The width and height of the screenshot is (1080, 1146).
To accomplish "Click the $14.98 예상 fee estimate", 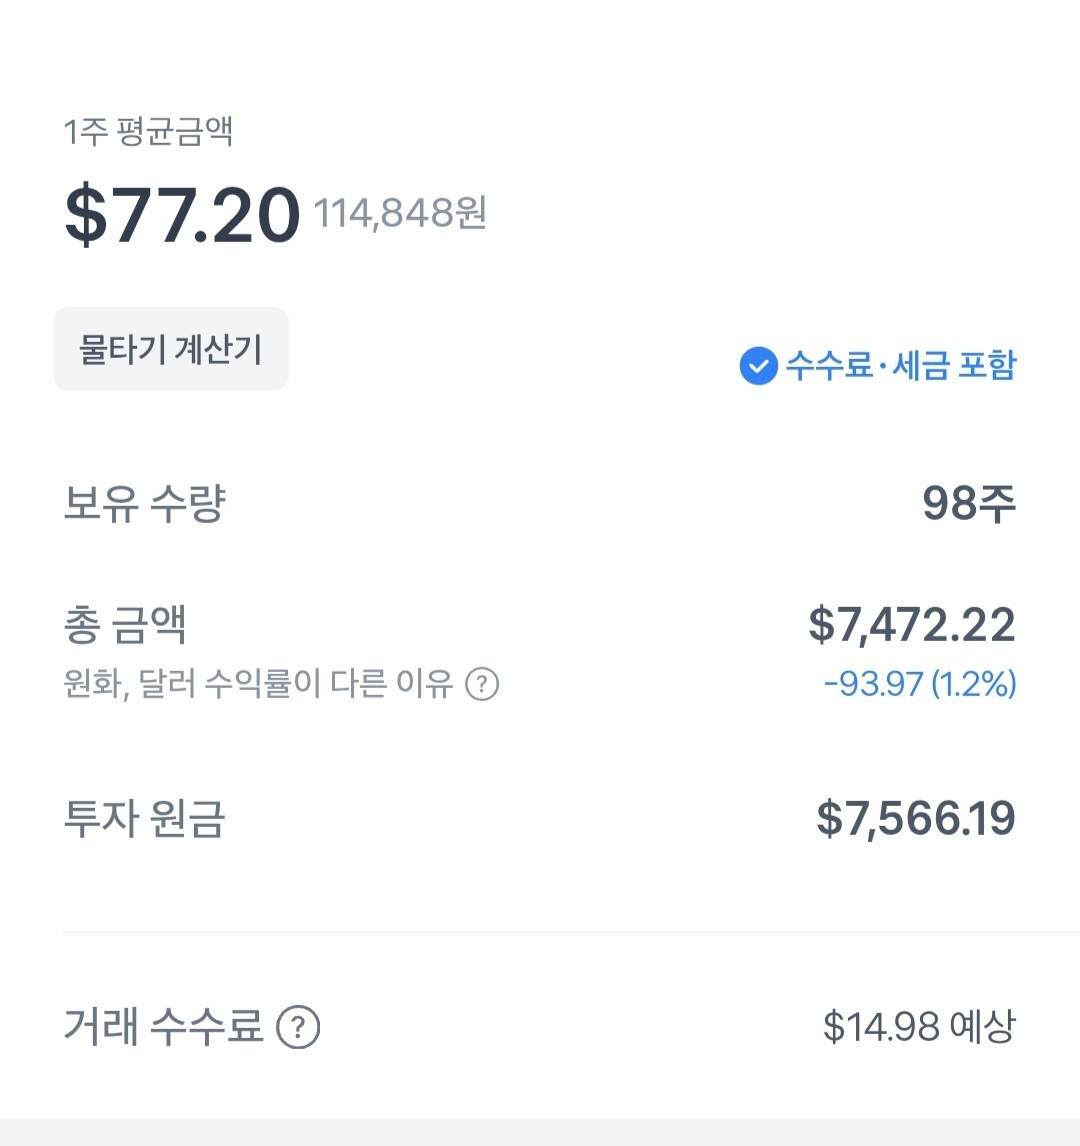I will tap(918, 1027).
